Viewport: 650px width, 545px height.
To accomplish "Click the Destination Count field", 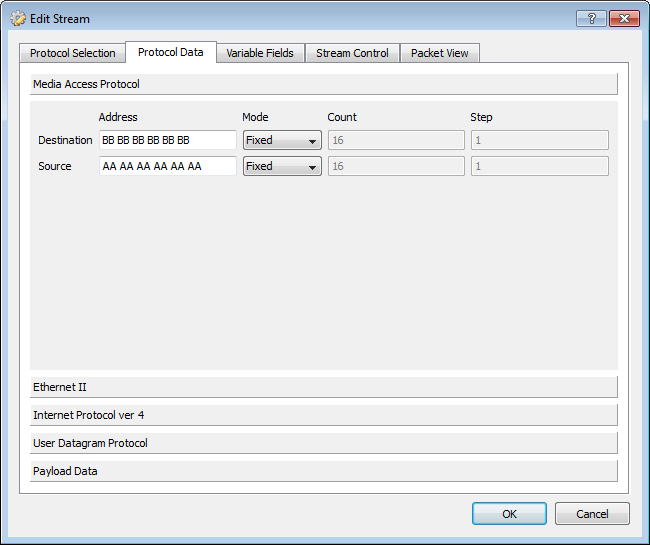I will (x=396, y=140).
